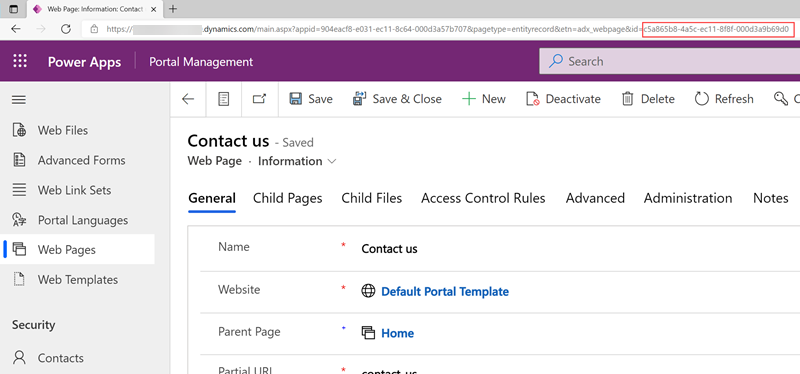Viewport: 800px width, 374px height.
Task: Click the Portal Management app name
Action: (x=201, y=62)
